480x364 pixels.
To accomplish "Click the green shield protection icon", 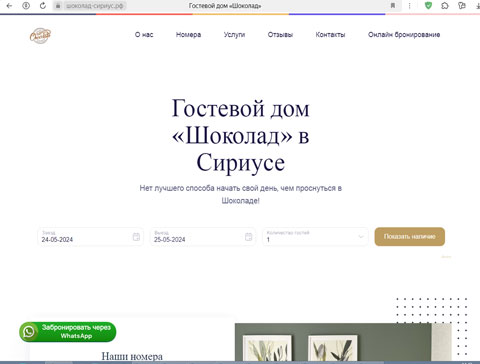I will (x=428, y=5).
